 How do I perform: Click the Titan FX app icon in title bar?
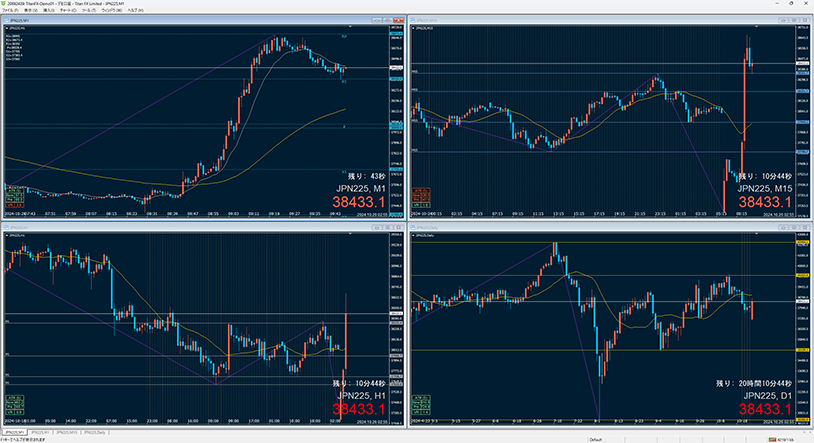(x=4, y=3)
